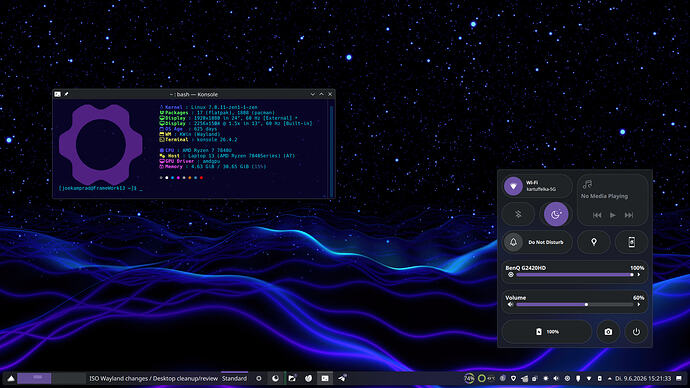Click the date and time clock
This screenshot has height=388, width=690.
[x=643, y=378]
